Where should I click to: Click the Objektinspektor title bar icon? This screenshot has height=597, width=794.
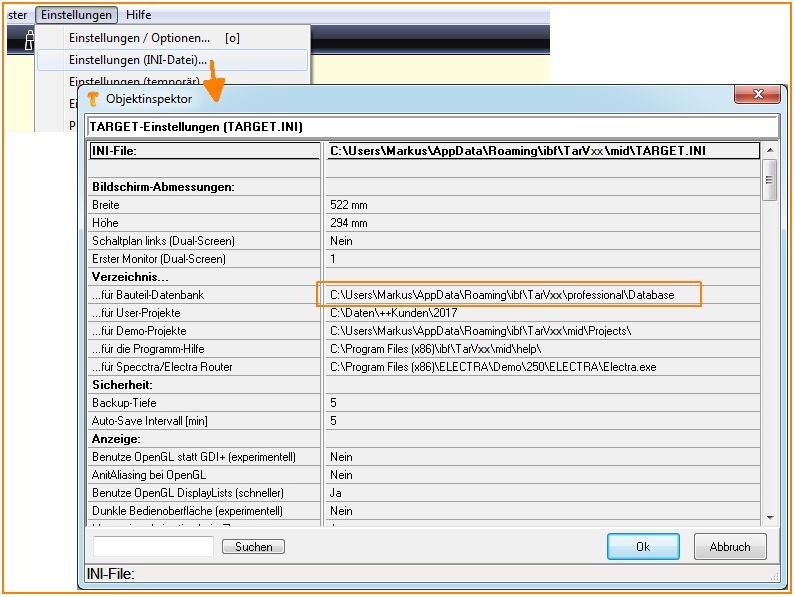click(x=94, y=99)
